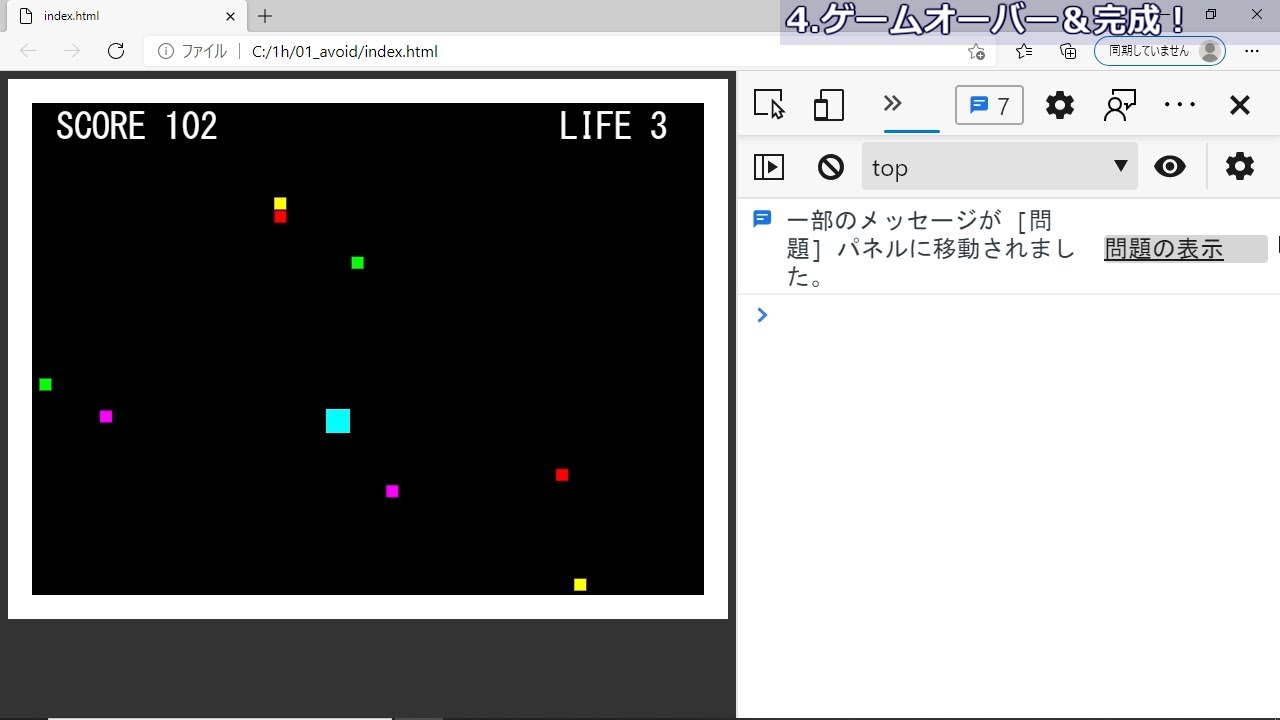Click the 問題の表示 link
The image size is (1280, 720).
pyautogui.click(x=1165, y=249)
